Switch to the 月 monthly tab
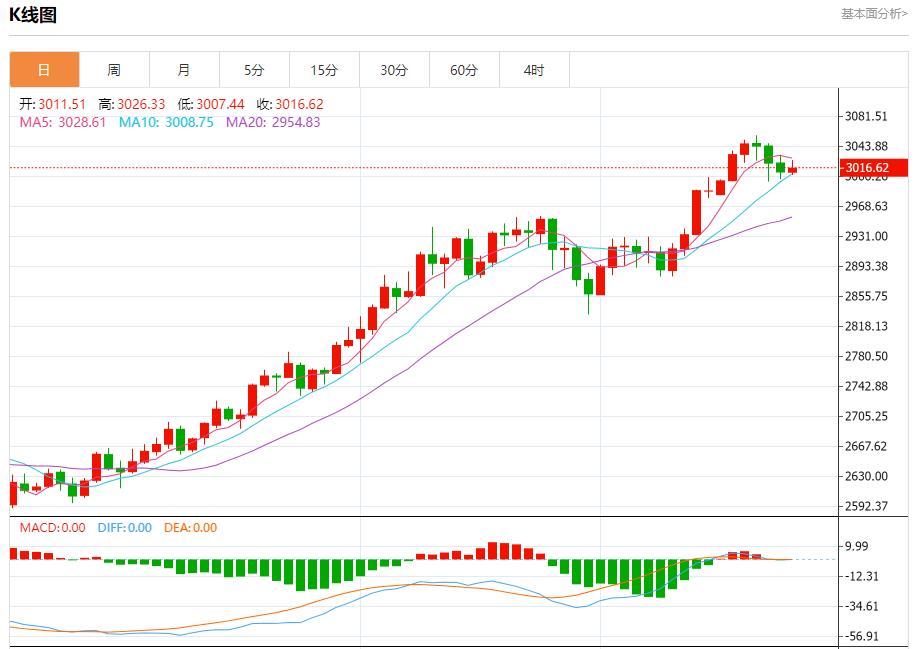The image size is (916, 649). pos(184,70)
